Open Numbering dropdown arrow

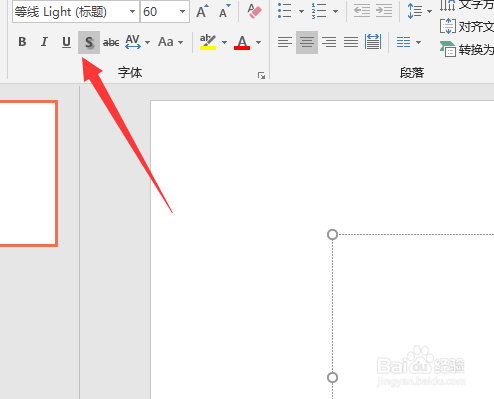click(335, 11)
